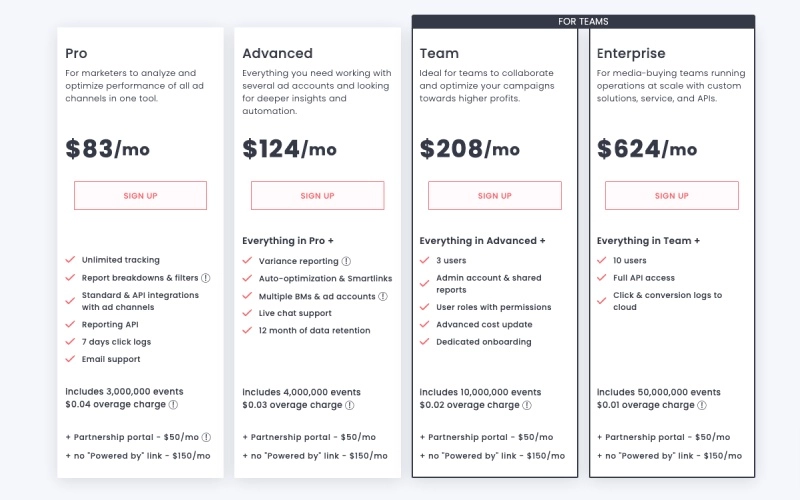
Task: Click info icon next to Pro Partnership portal
Action: [x=206, y=437]
